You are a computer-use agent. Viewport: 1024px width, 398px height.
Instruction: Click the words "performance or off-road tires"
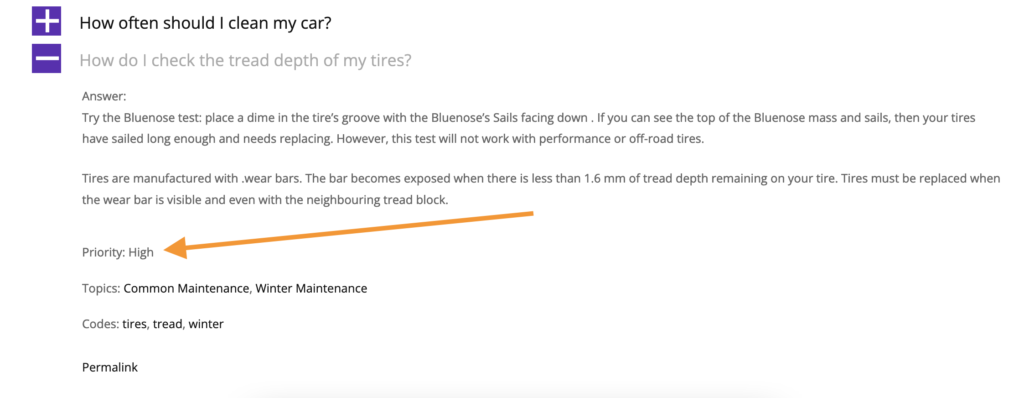[630, 139]
